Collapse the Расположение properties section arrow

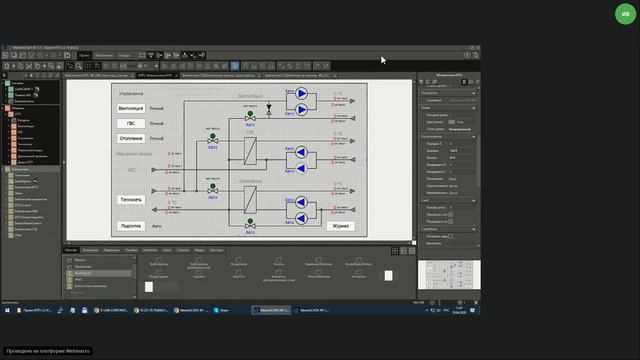point(473,137)
